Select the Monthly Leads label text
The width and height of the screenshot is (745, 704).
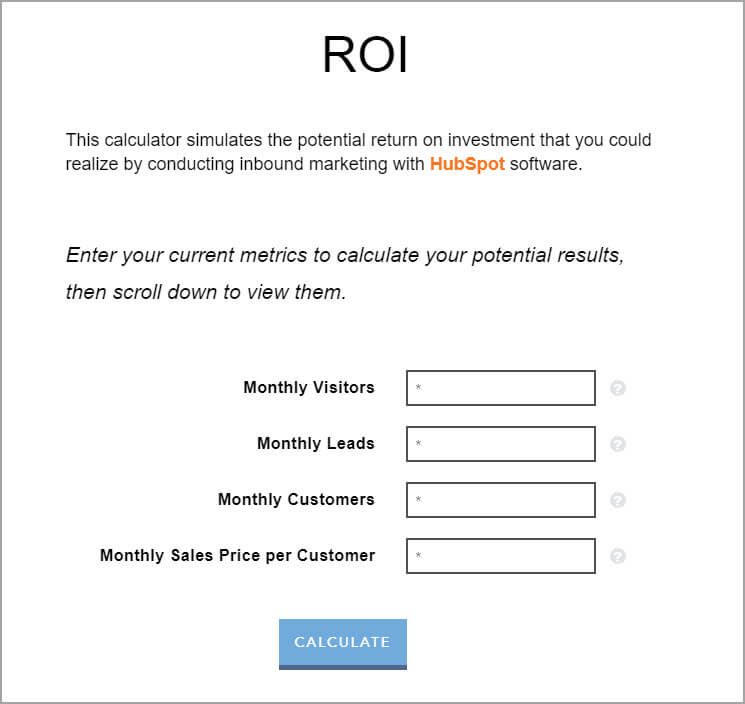(x=316, y=444)
